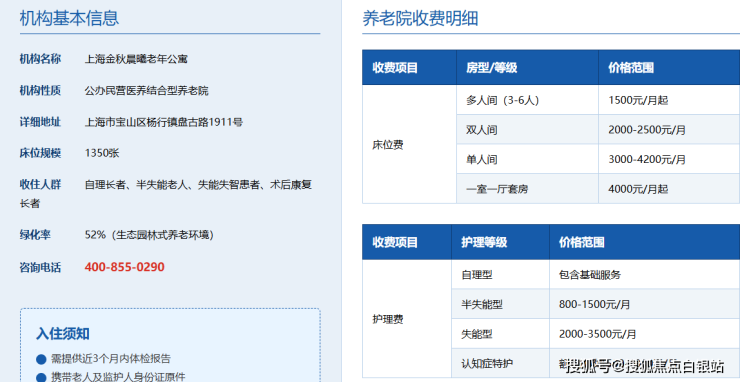Select the 半失能型 cell
This screenshot has height=382, width=740.
pos(500,304)
